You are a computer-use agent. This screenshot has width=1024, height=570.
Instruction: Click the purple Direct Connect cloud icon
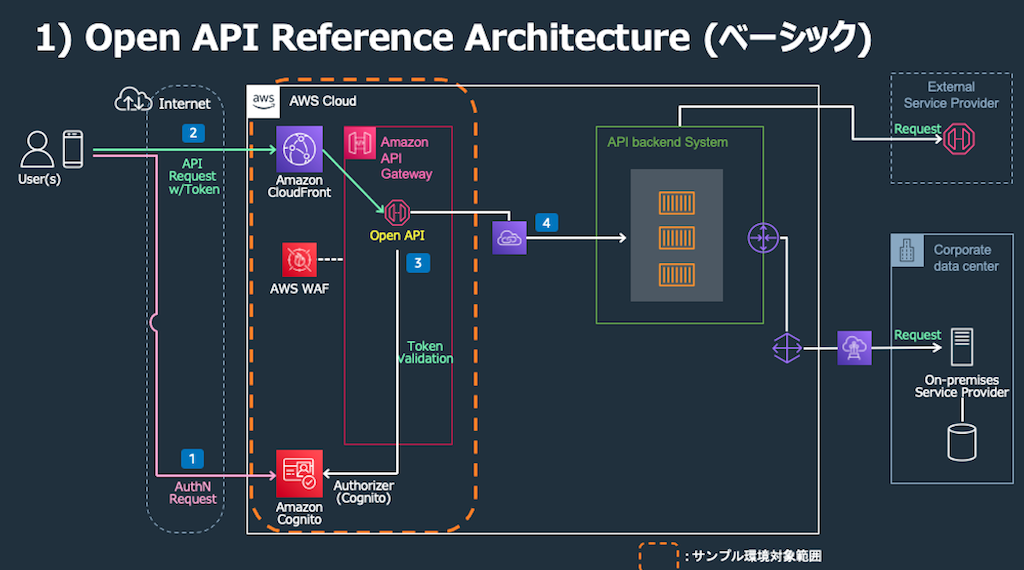[854, 348]
